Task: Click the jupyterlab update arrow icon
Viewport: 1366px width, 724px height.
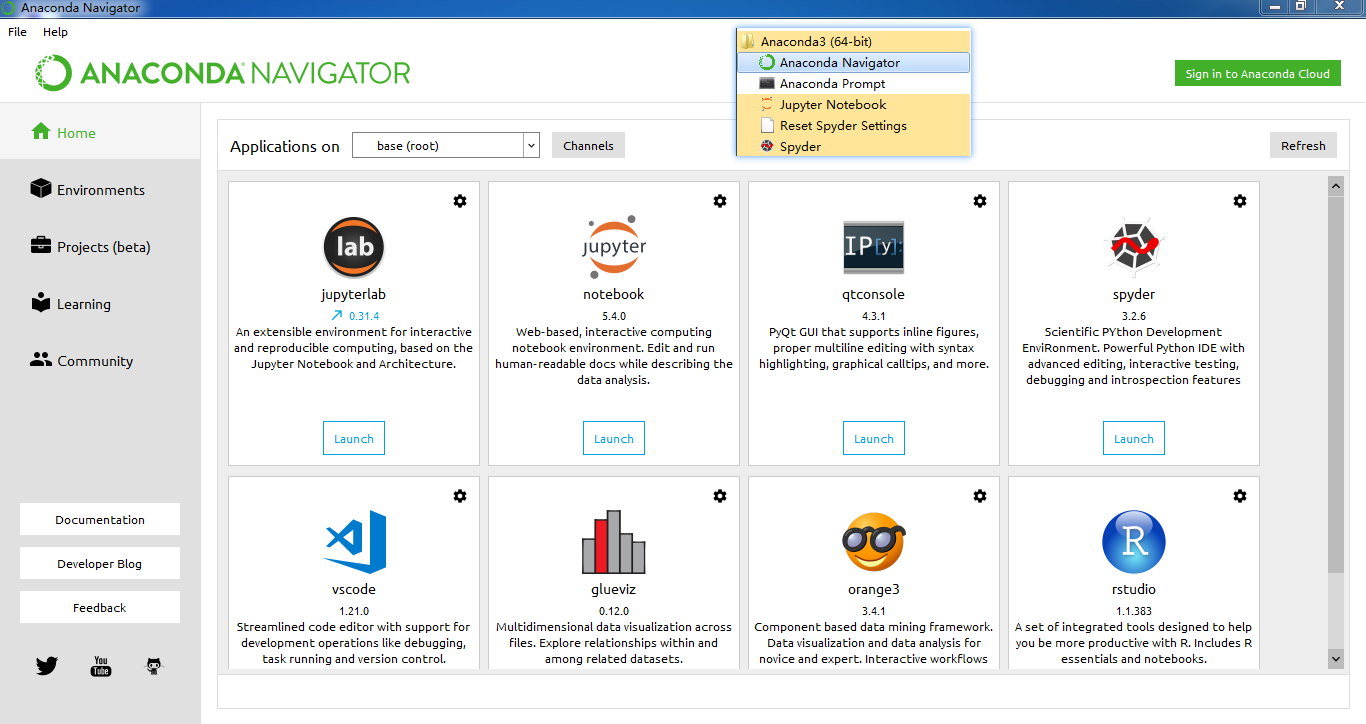Action: (336, 315)
